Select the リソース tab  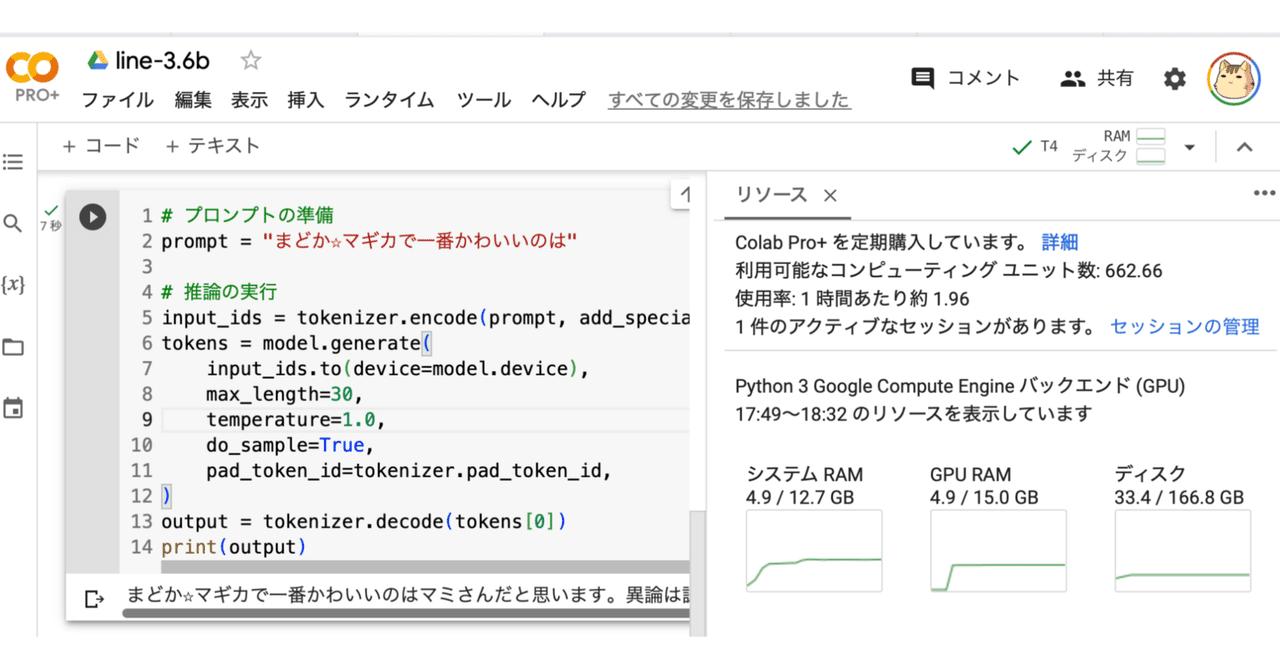tap(771, 195)
